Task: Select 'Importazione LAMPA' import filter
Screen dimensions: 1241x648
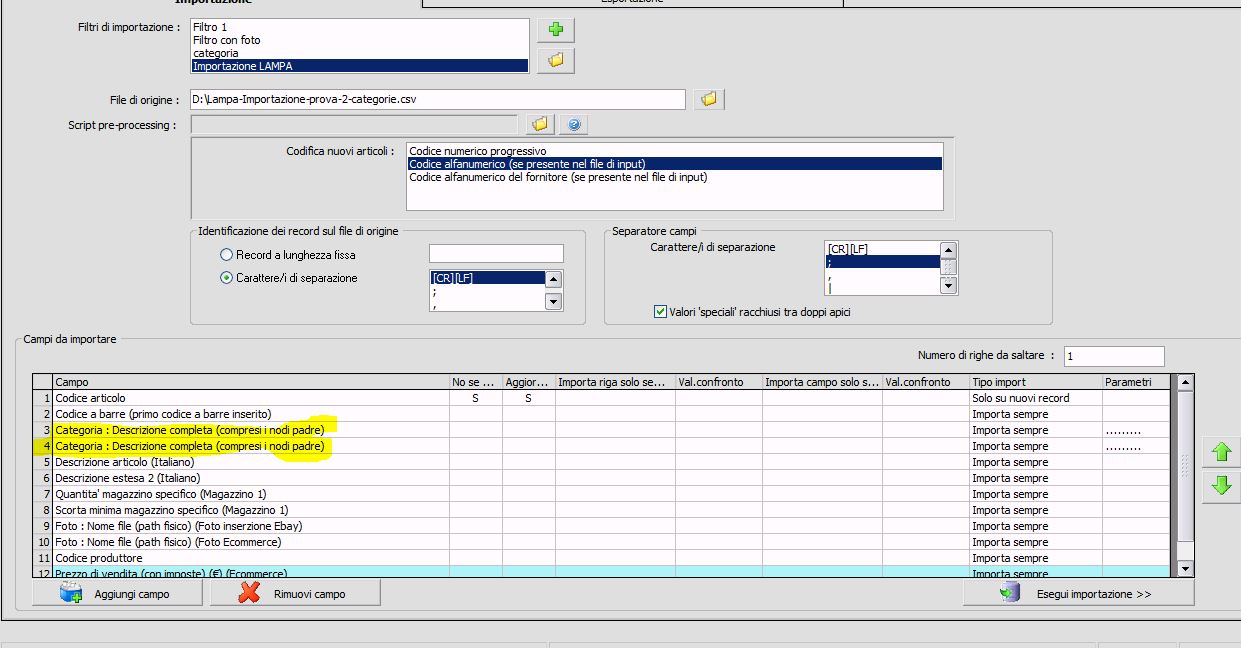Action: (x=359, y=66)
